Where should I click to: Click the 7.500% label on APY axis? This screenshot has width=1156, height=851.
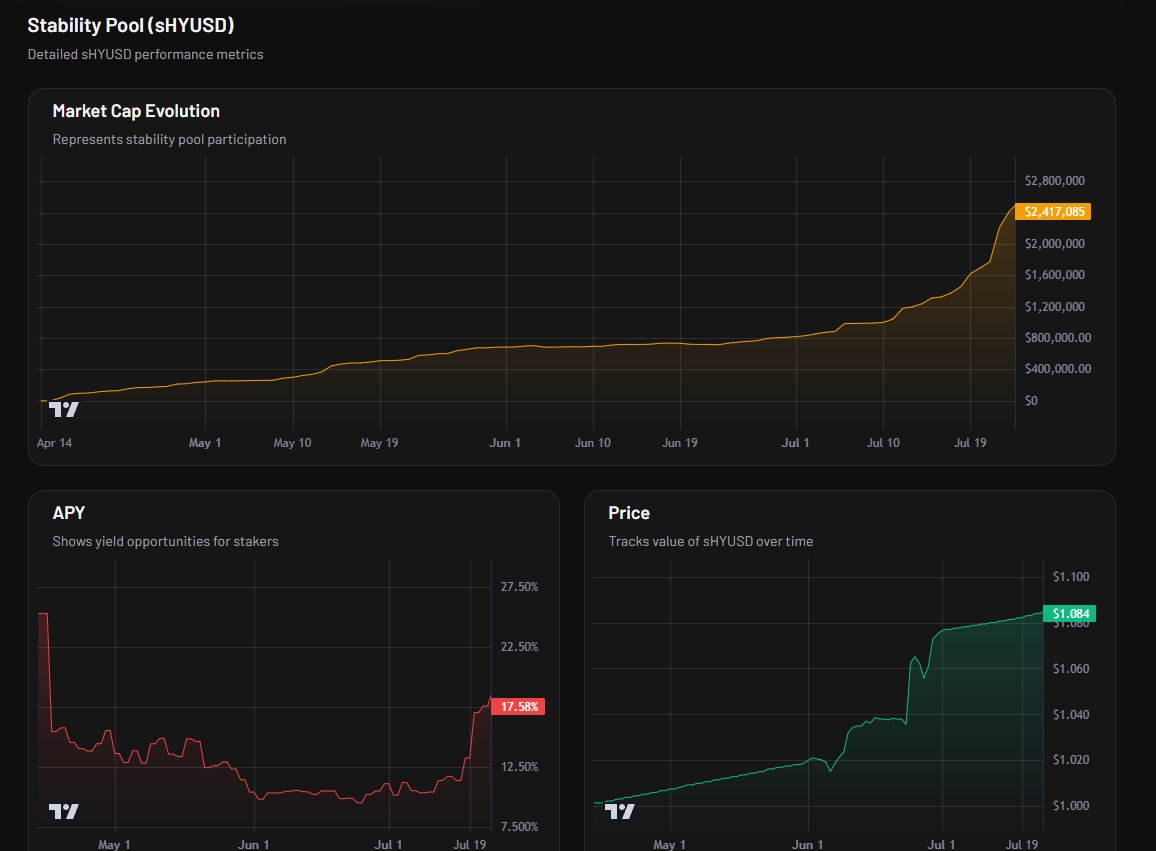[x=519, y=827]
